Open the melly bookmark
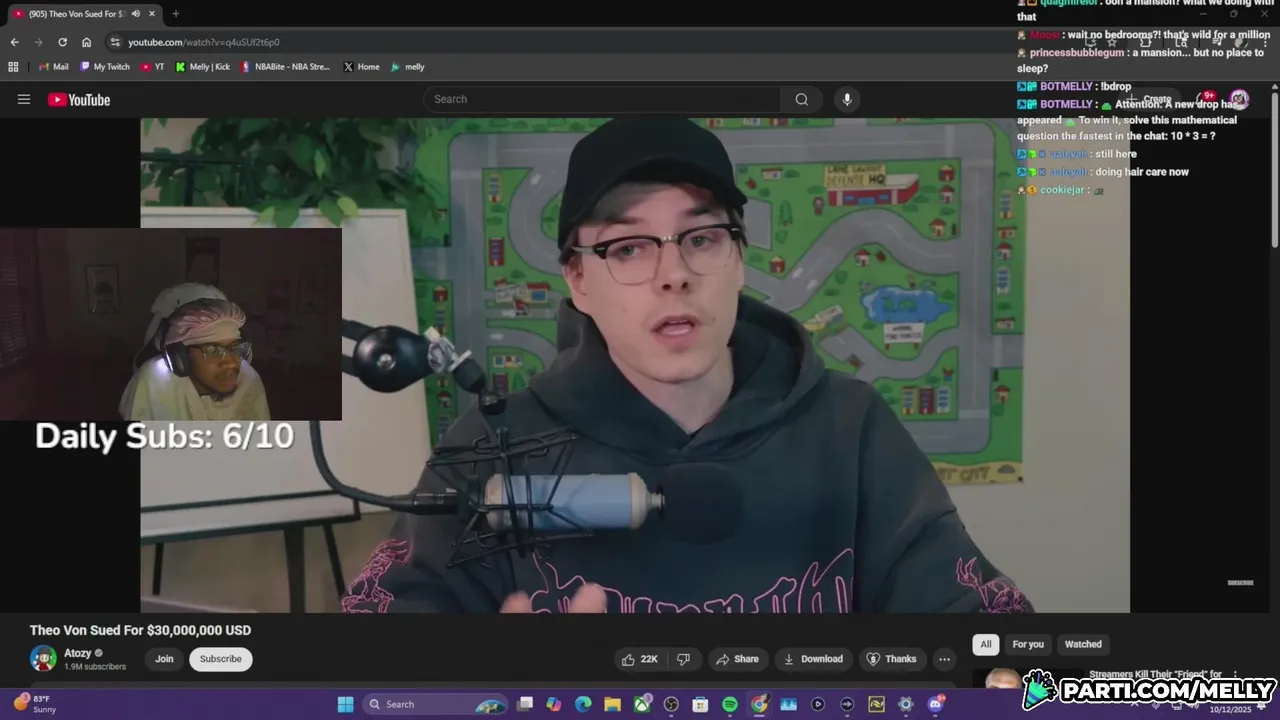Image resolution: width=1280 pixels, height=720 pixels. coord(408,67)
